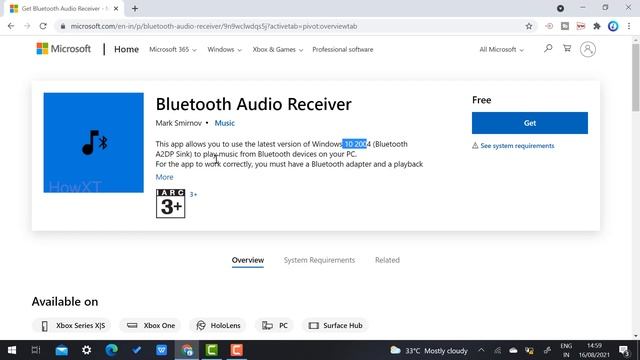Open the Chrome three-dot menu
Screen dimensions: 640x360
point(629,26)
